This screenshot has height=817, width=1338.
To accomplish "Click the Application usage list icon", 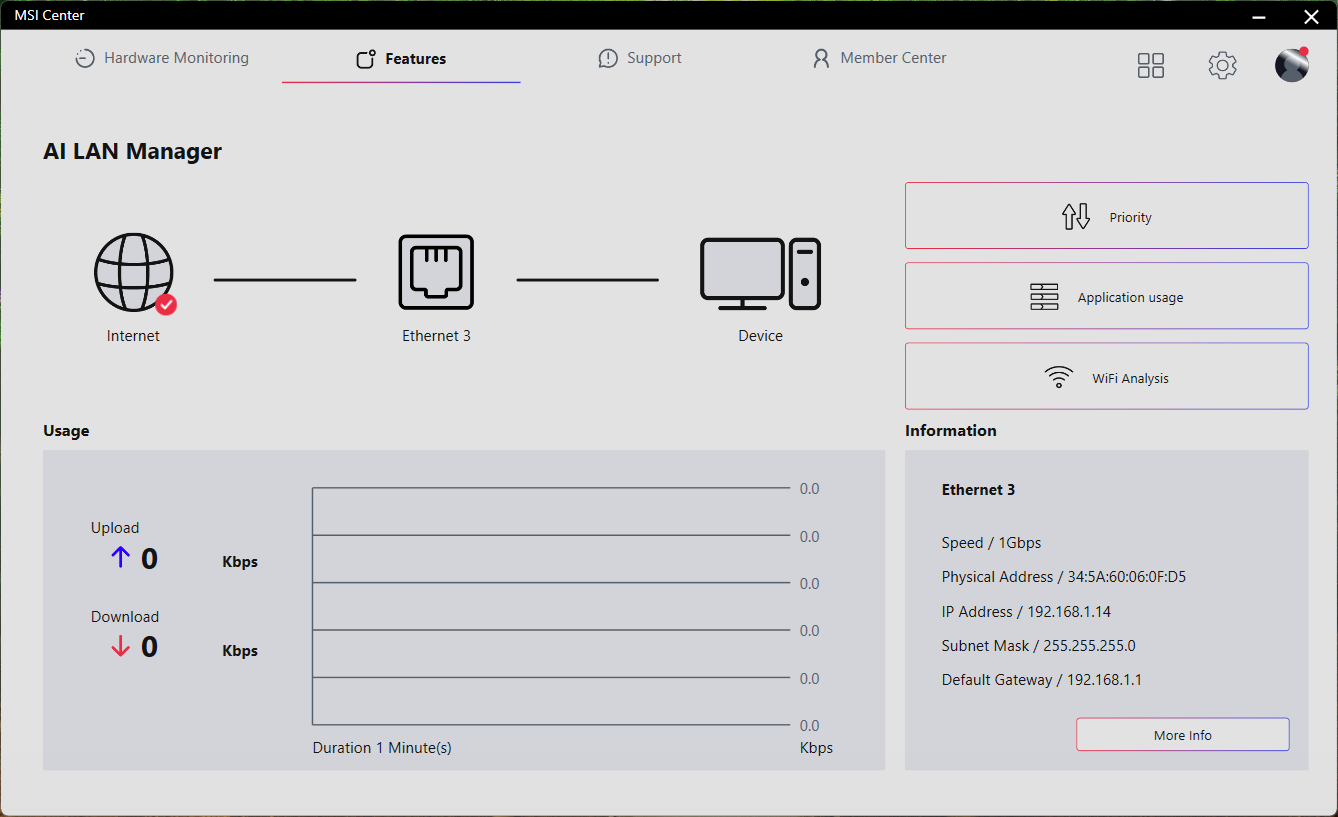I will [x=1044, y=297].
